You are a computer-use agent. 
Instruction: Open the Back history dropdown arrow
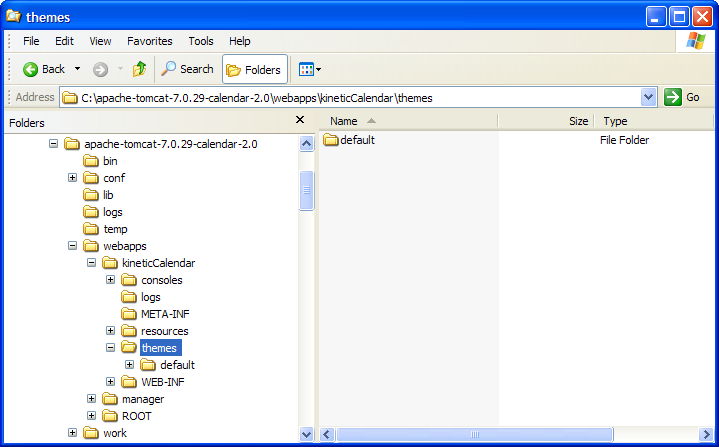77,69
